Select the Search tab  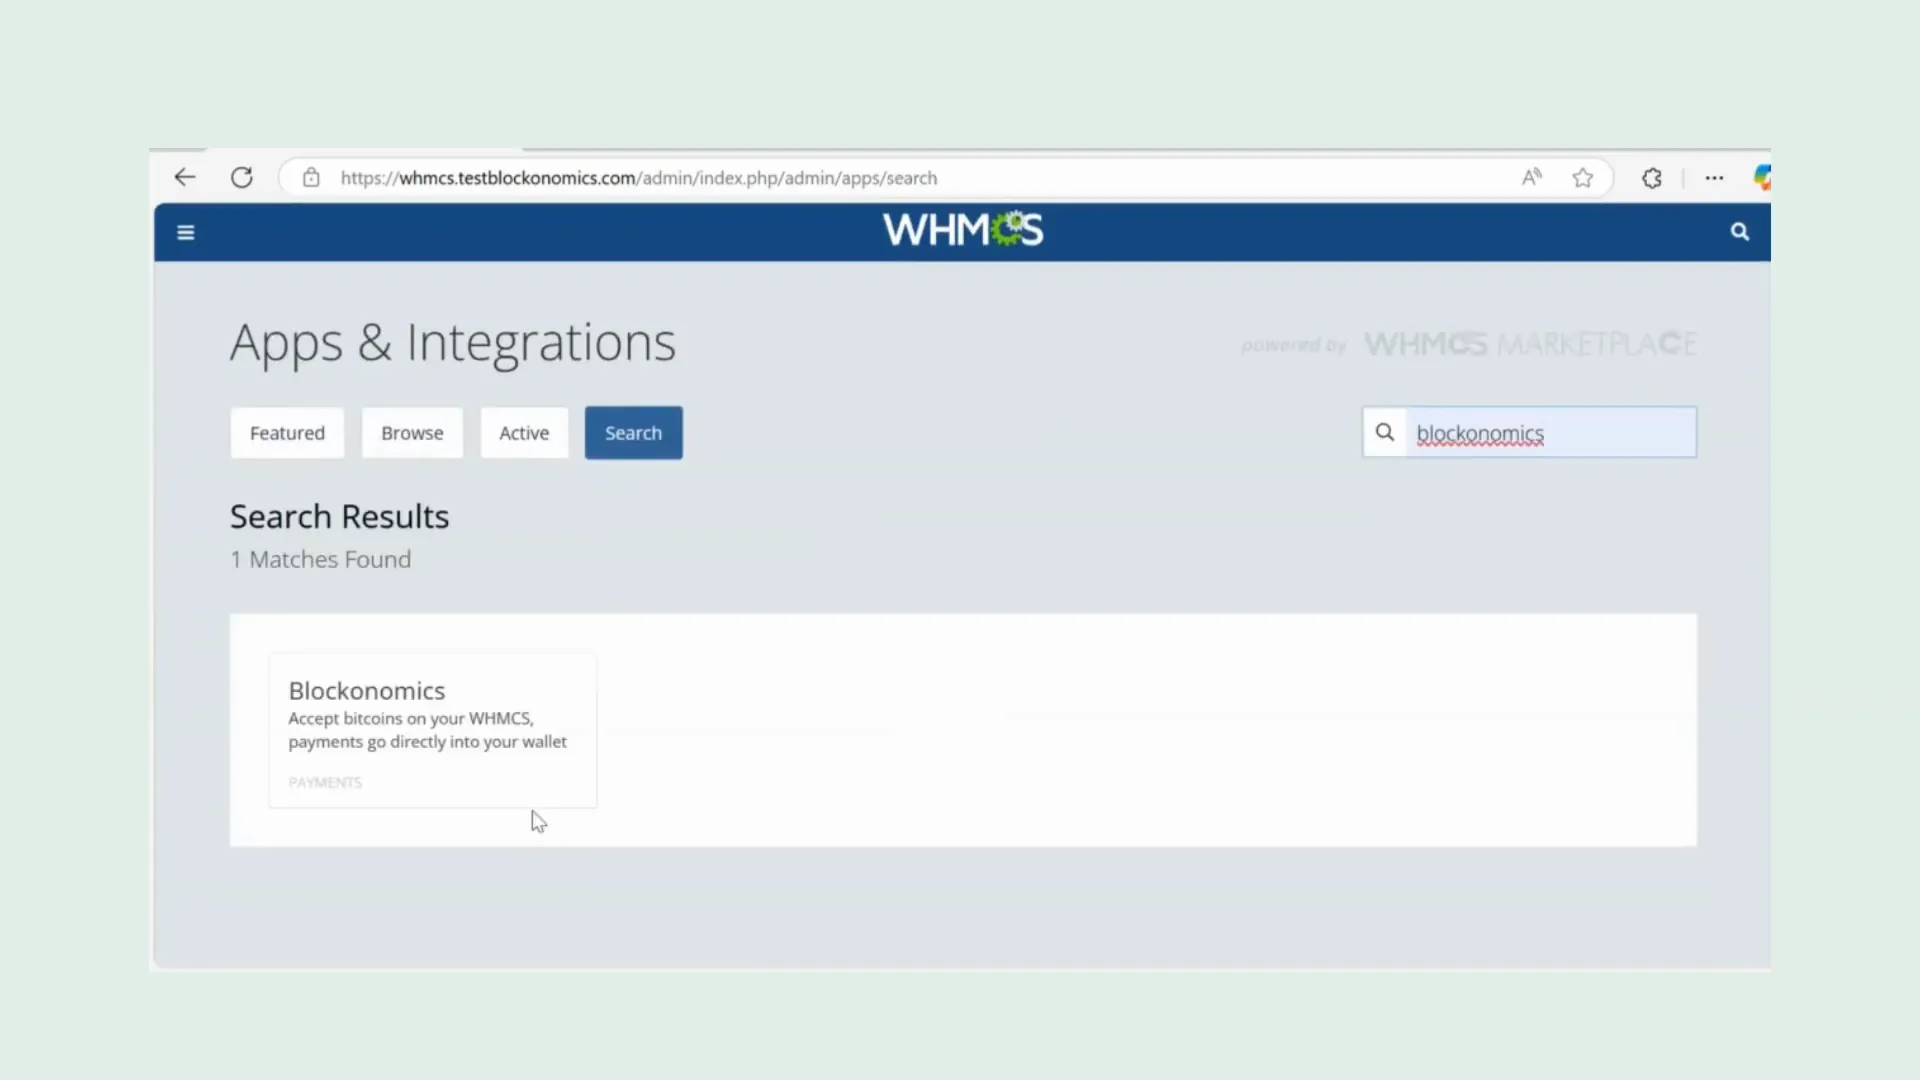pyautogui.click(x=633, y=433)
